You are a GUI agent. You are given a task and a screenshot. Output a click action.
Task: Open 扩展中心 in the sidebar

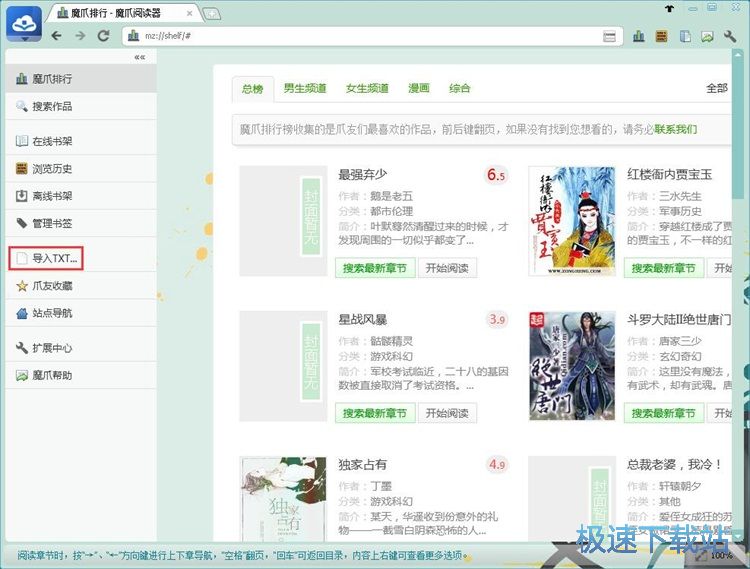coord(81,348)
